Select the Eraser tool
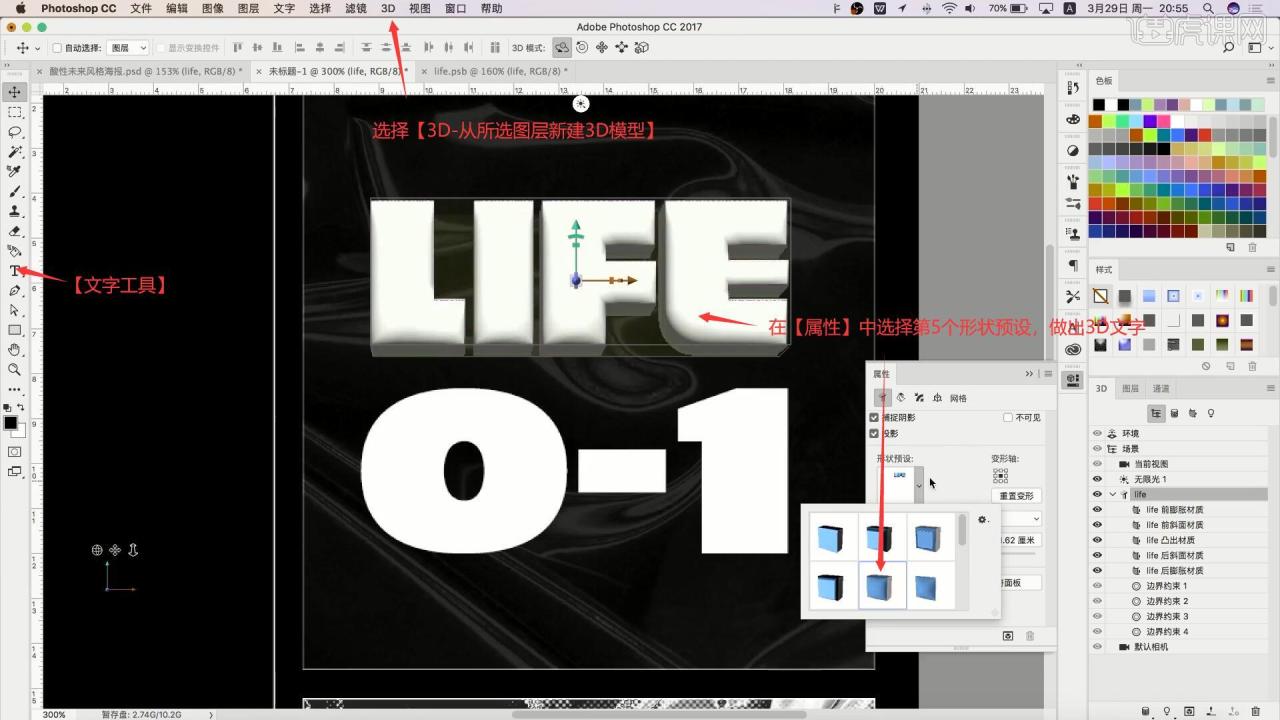 tap(15, 231)
